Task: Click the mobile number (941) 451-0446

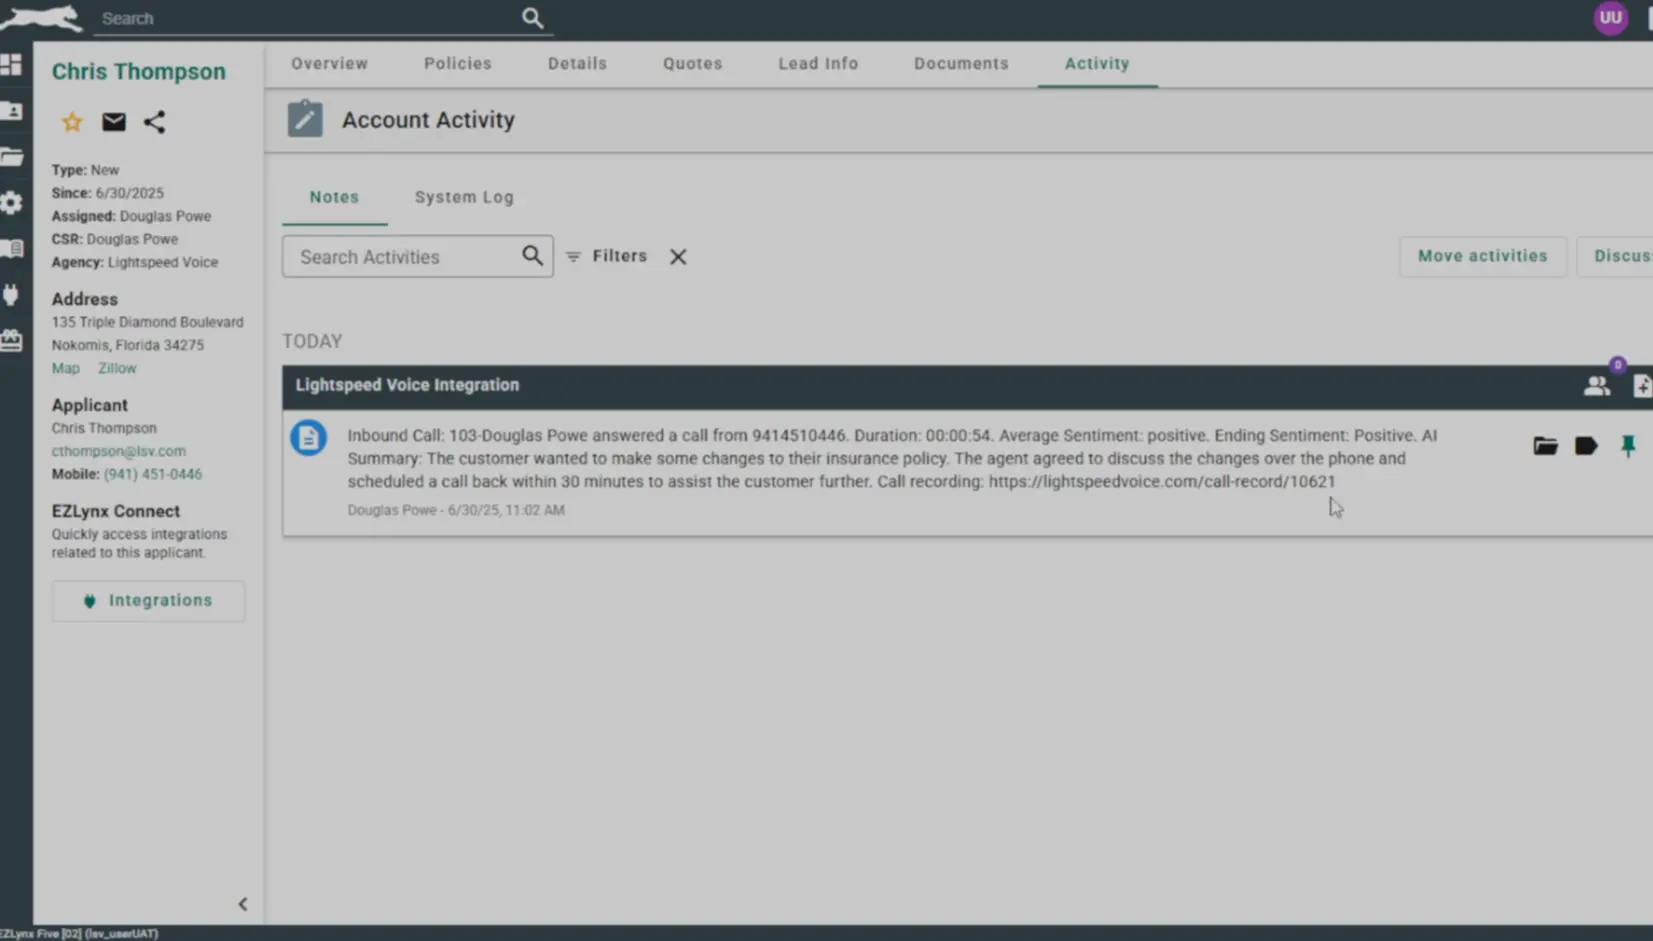Action: [153, 474]
